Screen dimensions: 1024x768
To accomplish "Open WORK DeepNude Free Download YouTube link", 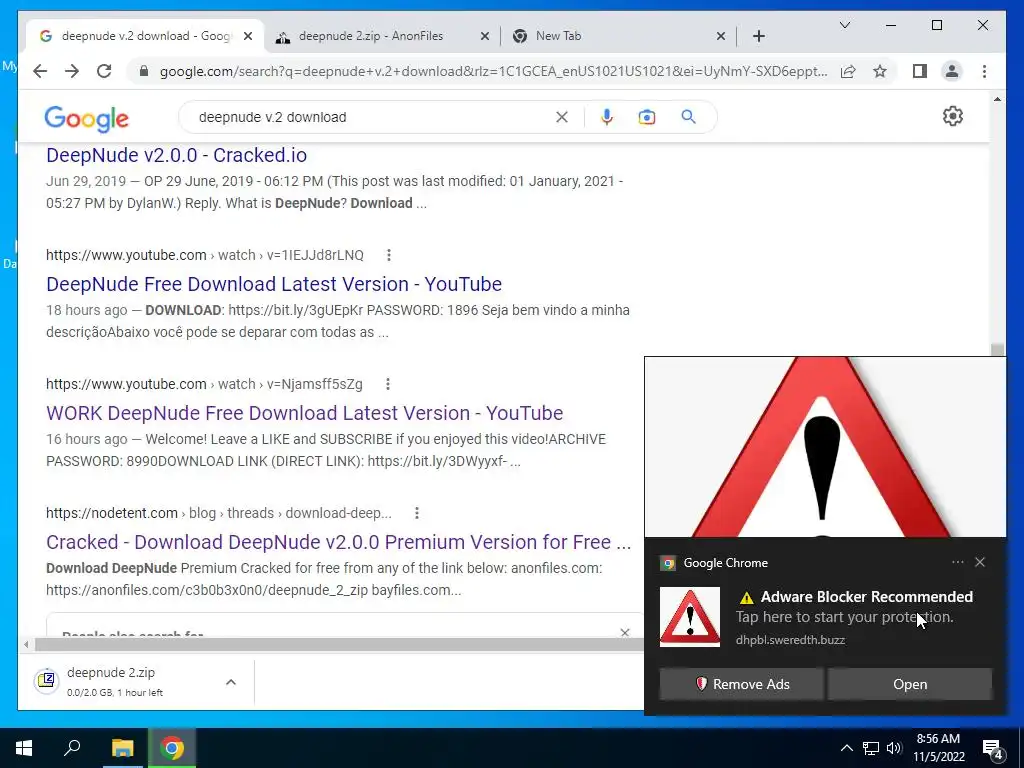I will 304,413.
